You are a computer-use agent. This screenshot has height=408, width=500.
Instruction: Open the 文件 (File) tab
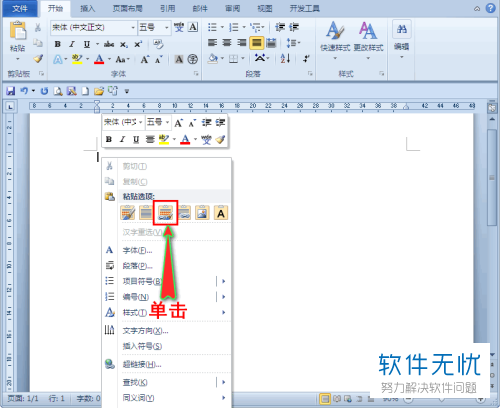(20, 9)
